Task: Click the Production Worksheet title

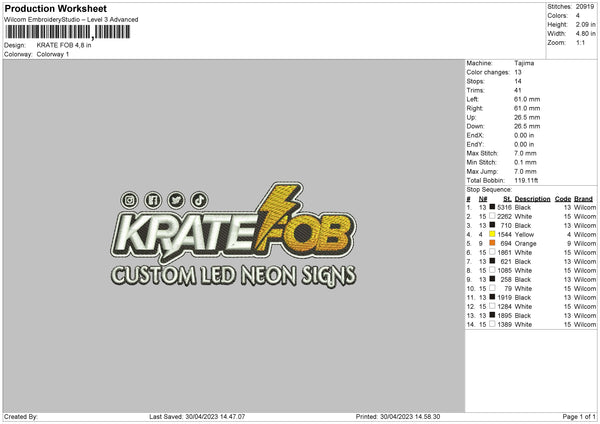Action: (55, 8)
